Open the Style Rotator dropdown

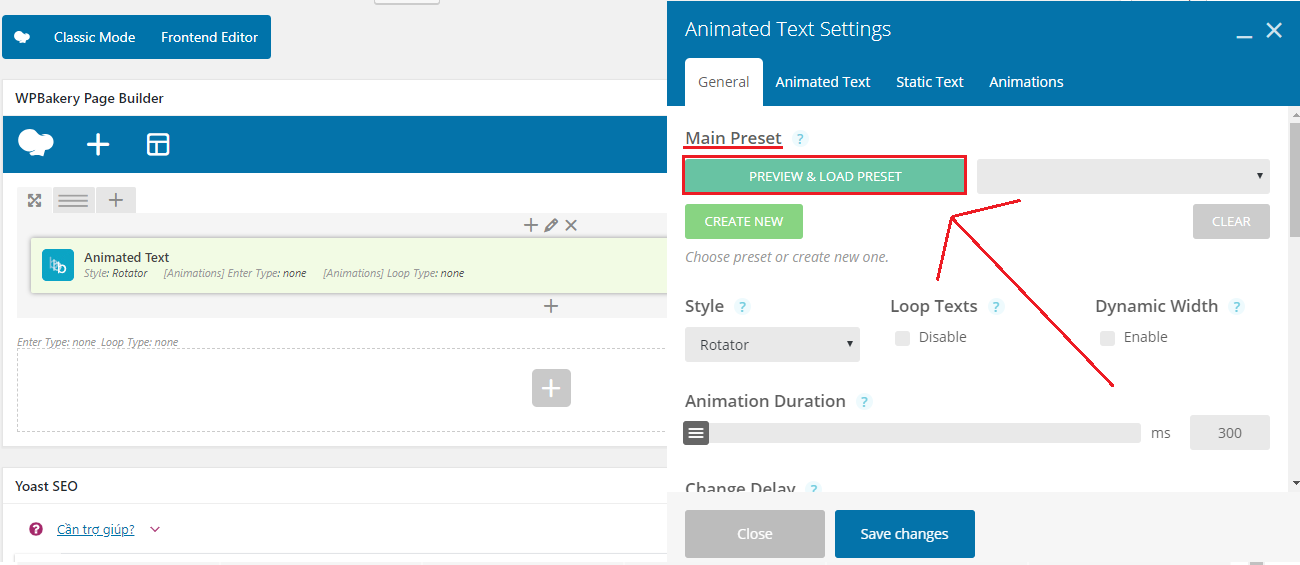coord(772,344)
